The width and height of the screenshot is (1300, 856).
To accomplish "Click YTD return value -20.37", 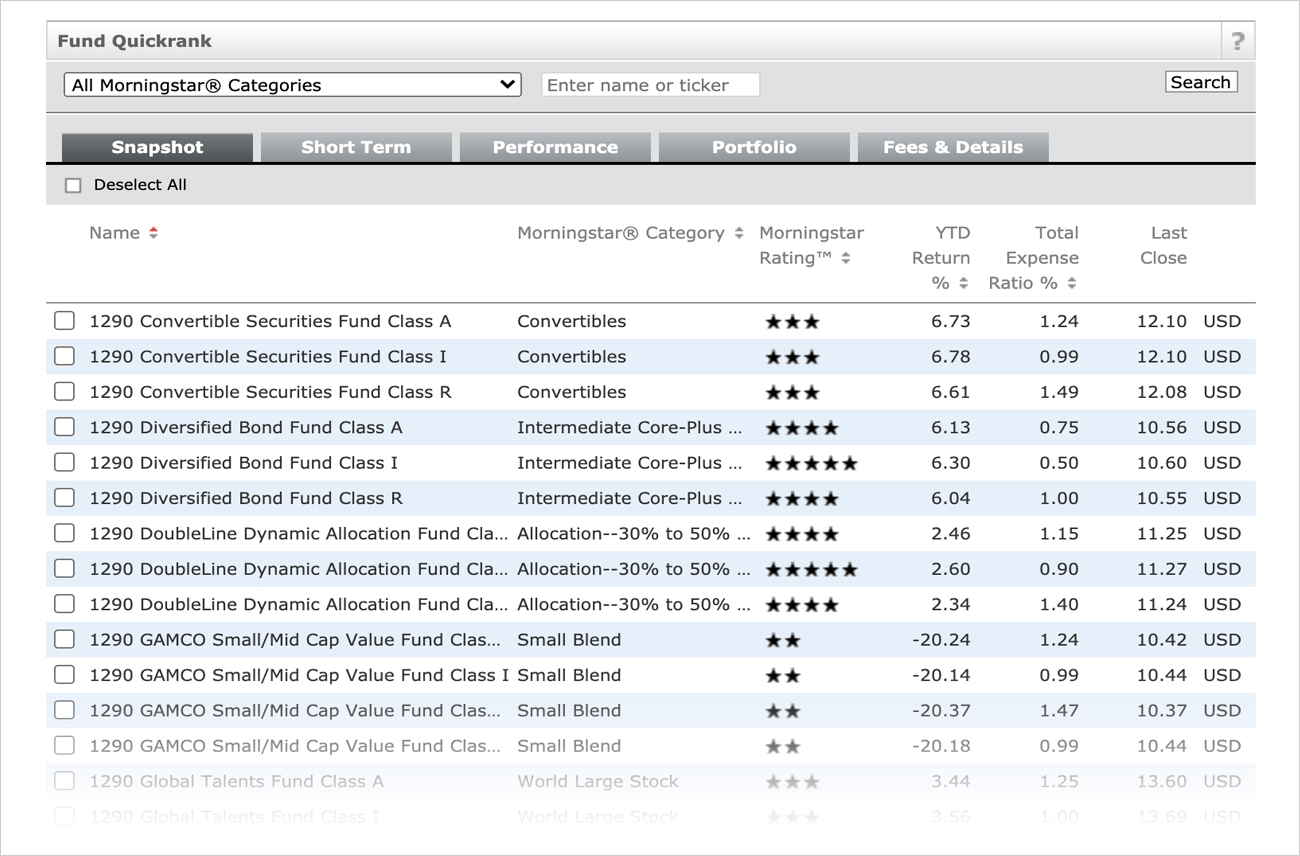I will click(941, 711).
